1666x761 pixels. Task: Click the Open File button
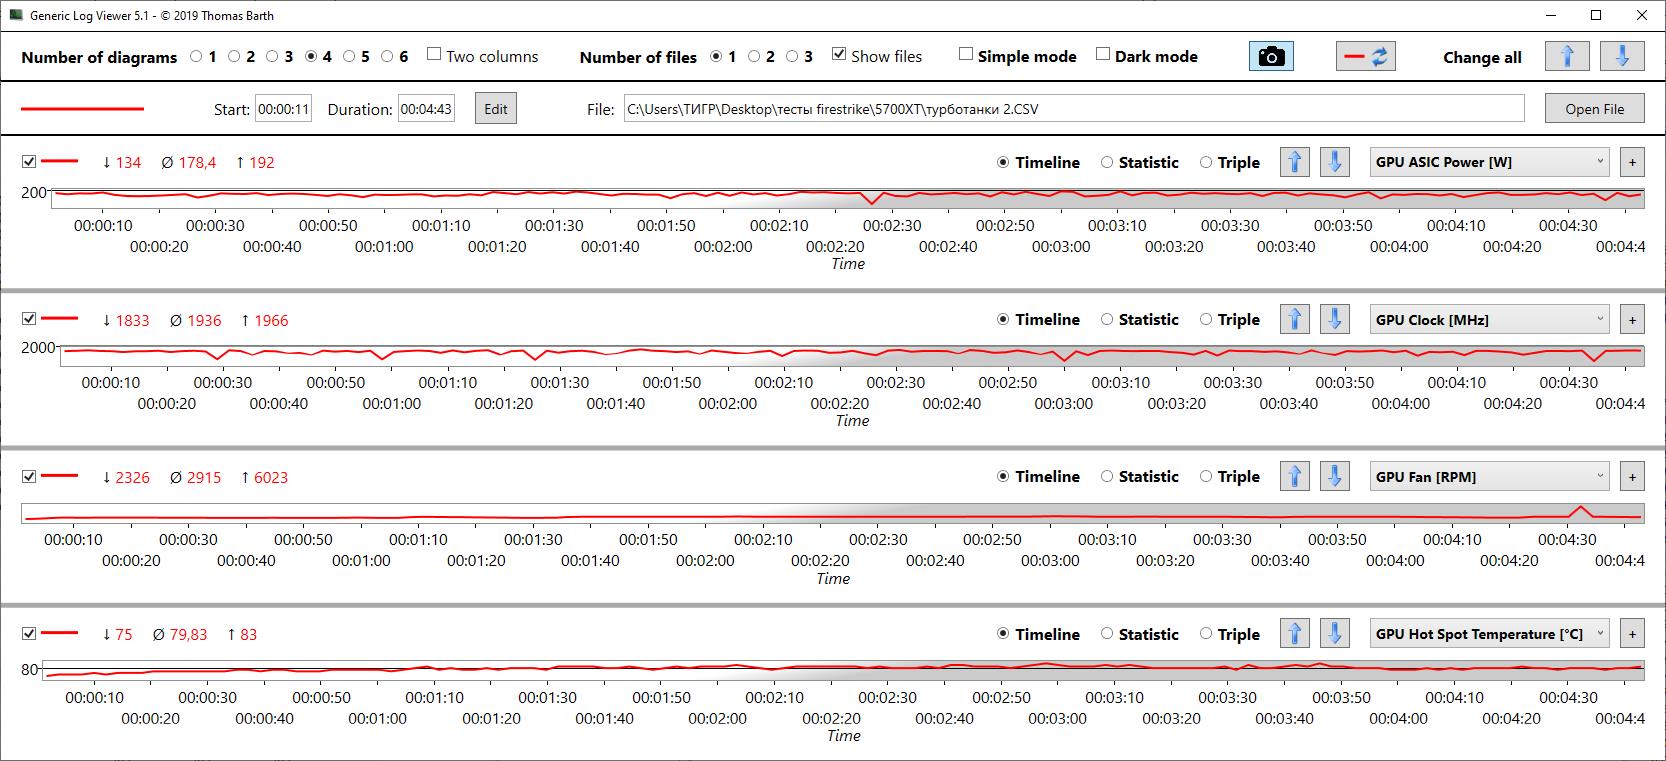(1595, 109)
